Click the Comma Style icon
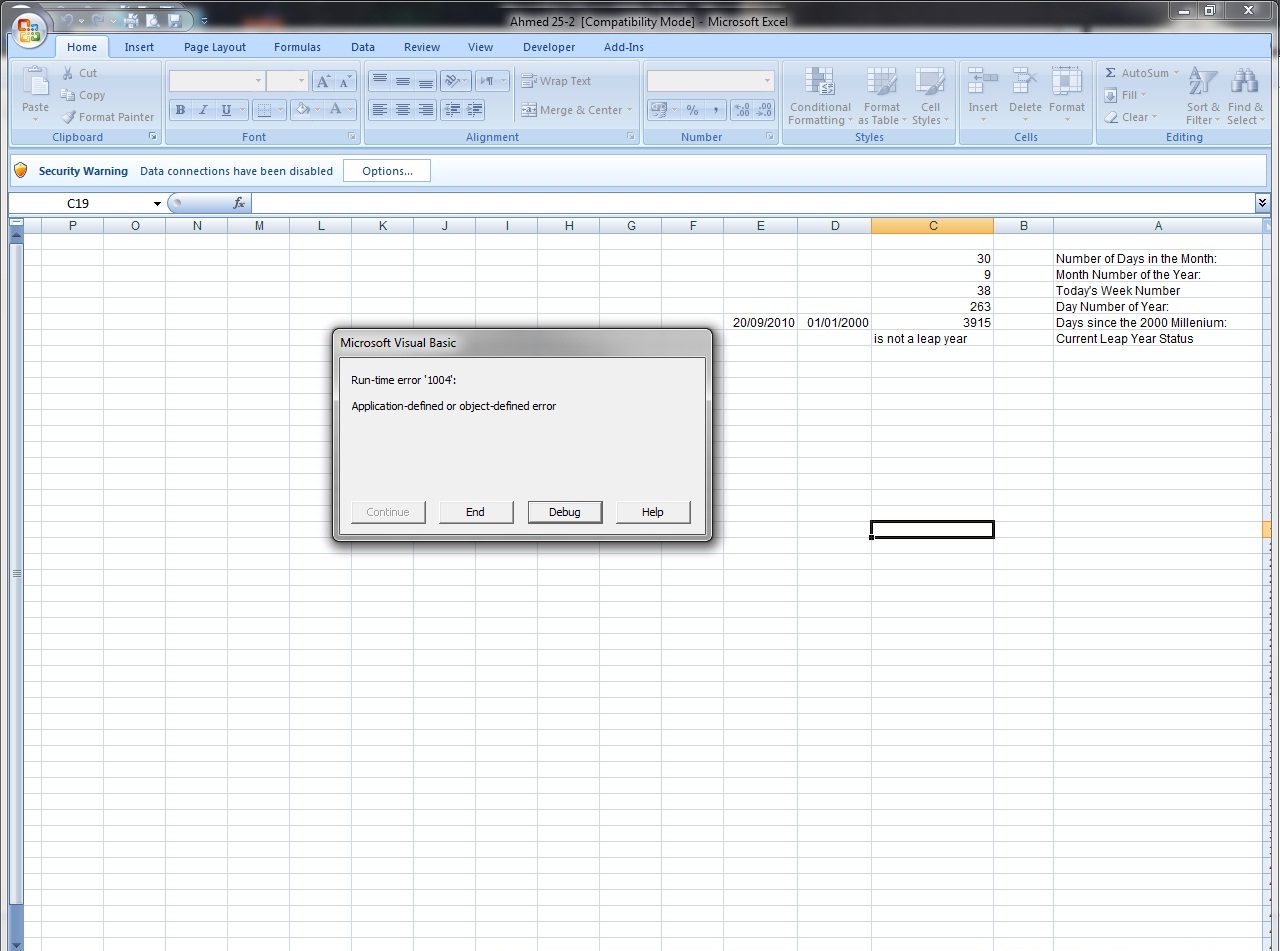1280x951 pixels. (714, 110)
